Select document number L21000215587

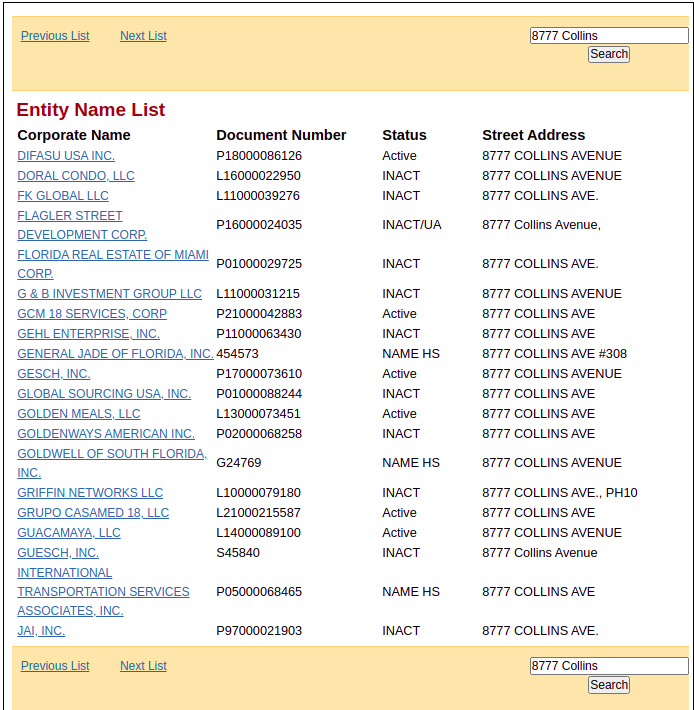[258, 513]
